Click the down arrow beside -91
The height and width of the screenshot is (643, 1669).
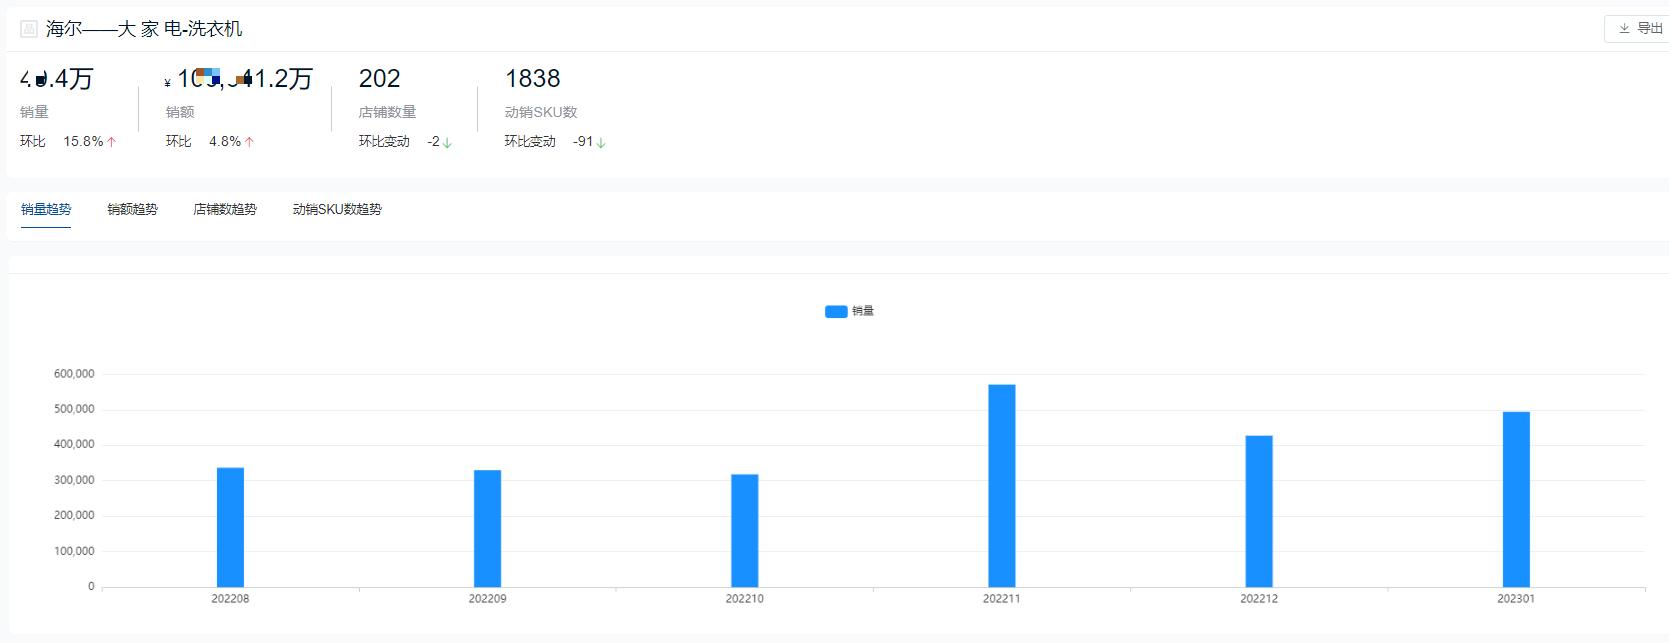coord(601,142)
